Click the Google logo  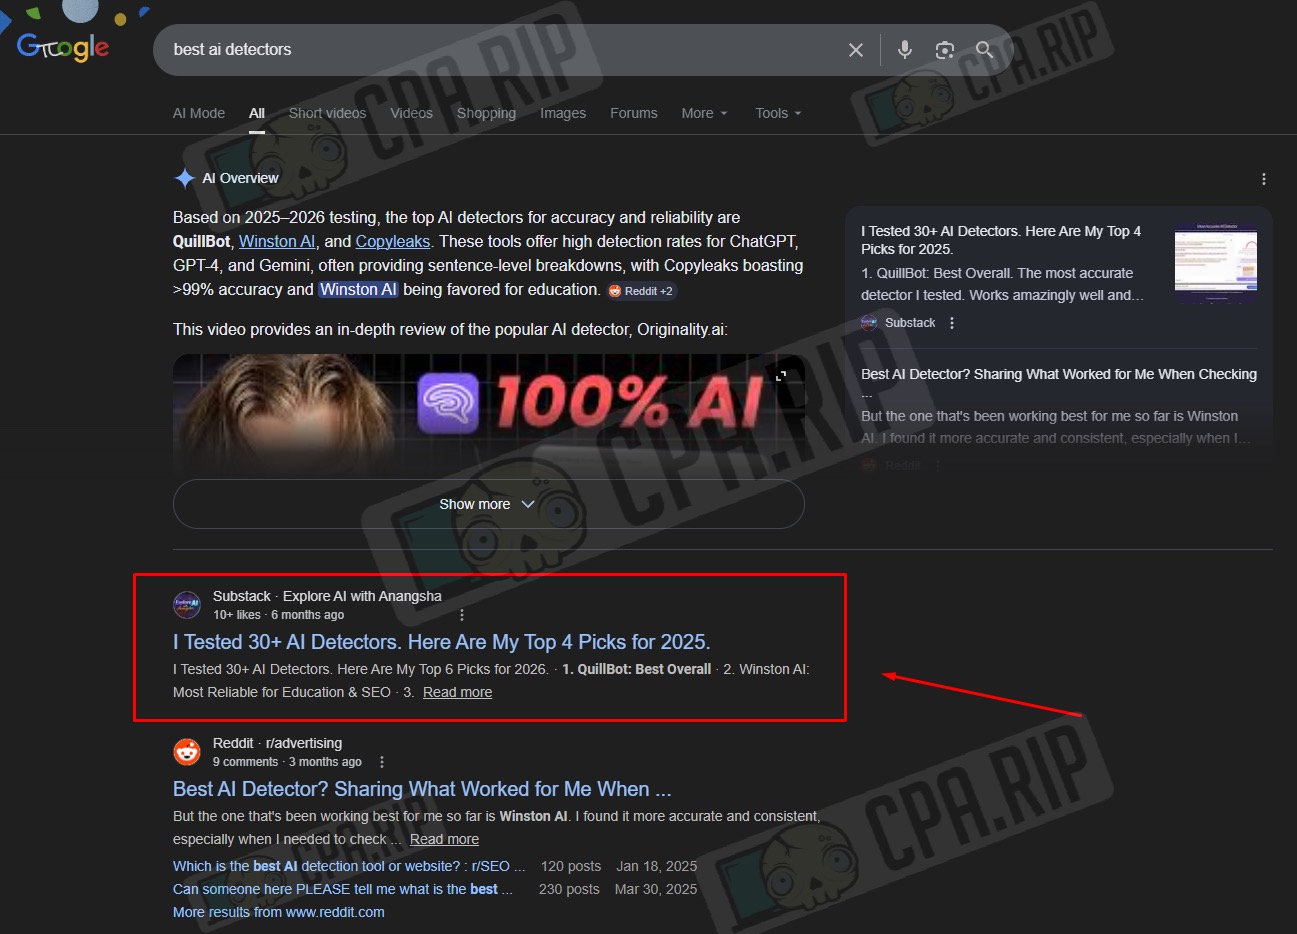[63, 46]
